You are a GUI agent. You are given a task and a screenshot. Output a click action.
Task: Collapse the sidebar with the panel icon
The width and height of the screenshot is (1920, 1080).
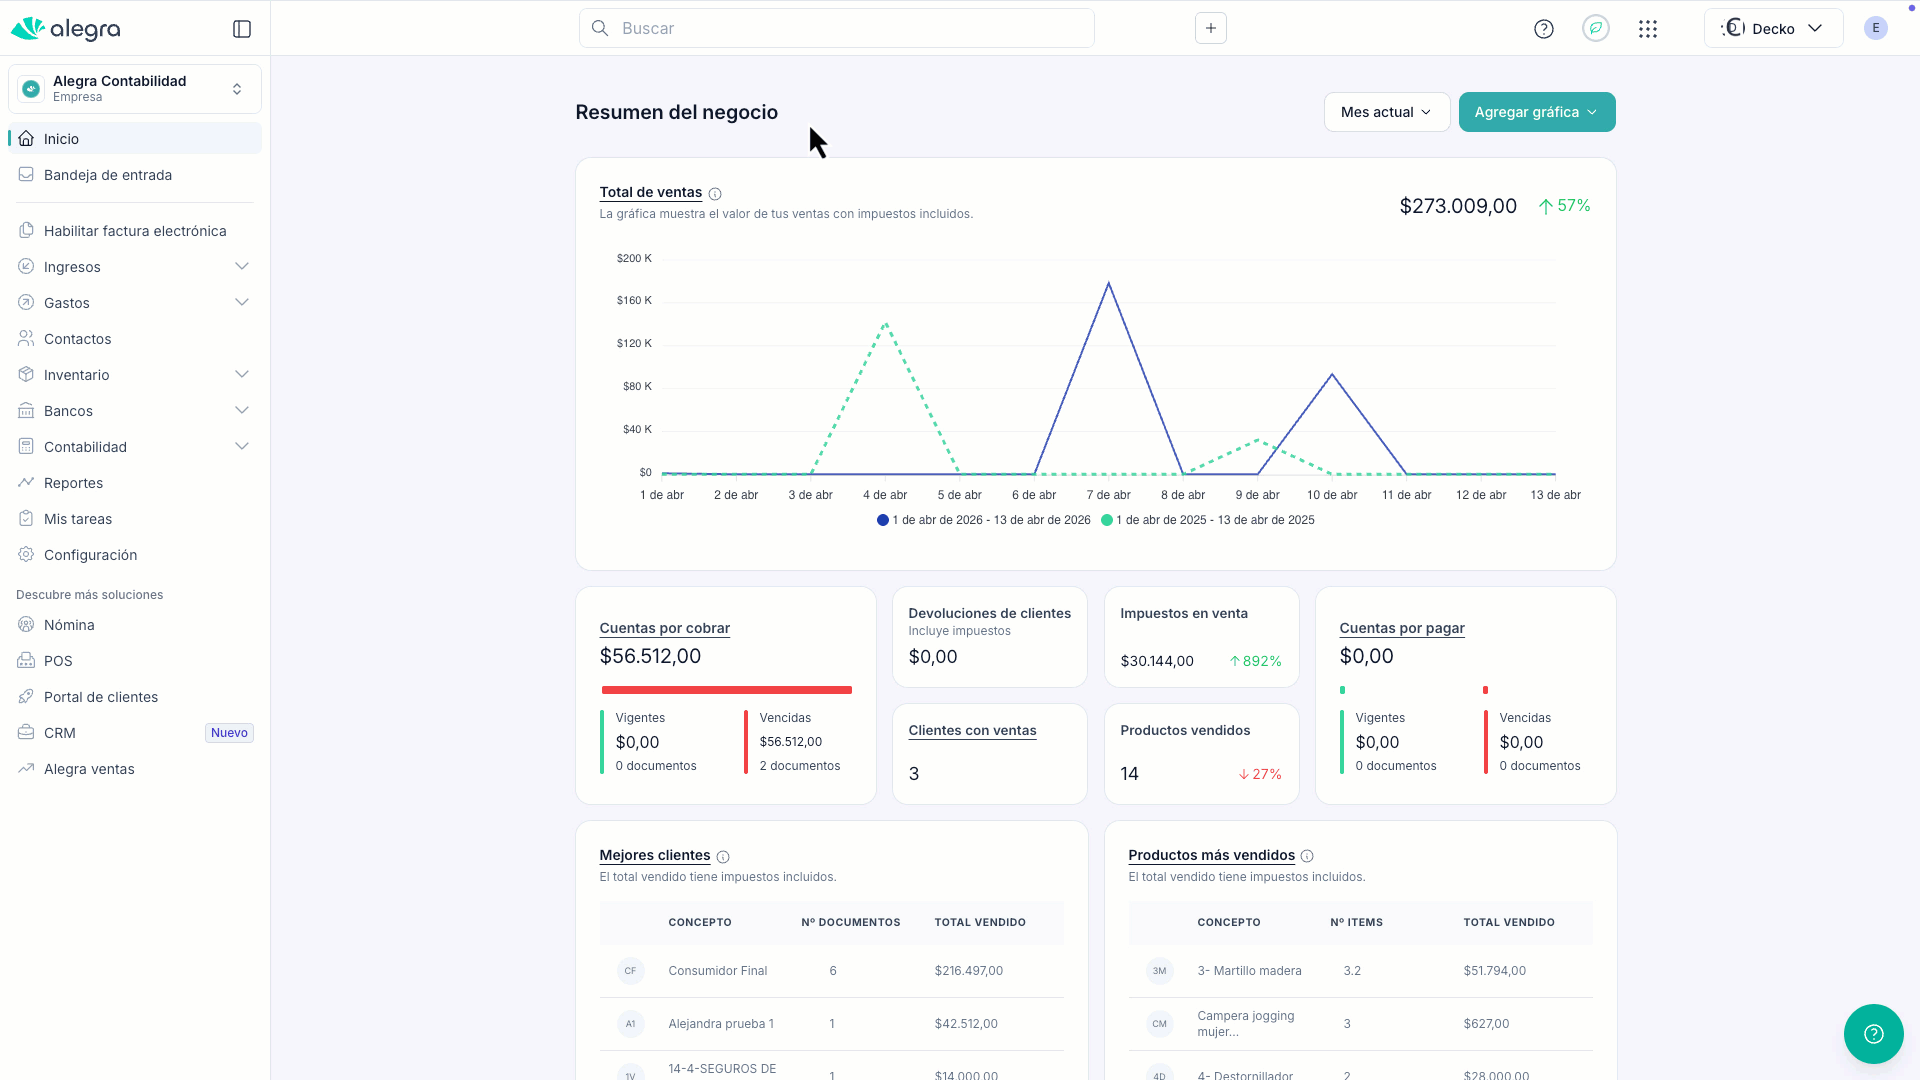[x=242, y=29]
